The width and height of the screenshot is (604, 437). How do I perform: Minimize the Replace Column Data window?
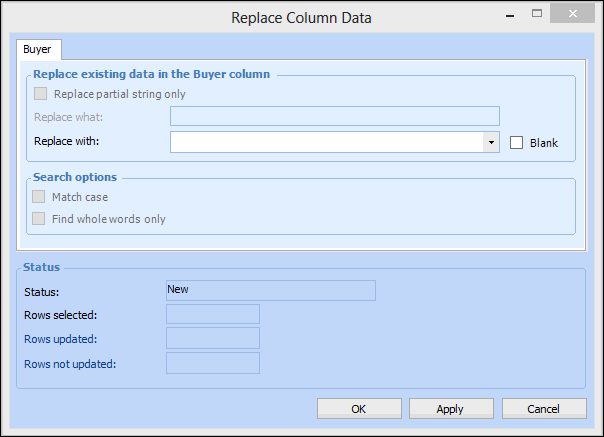(x=511, y=14)
